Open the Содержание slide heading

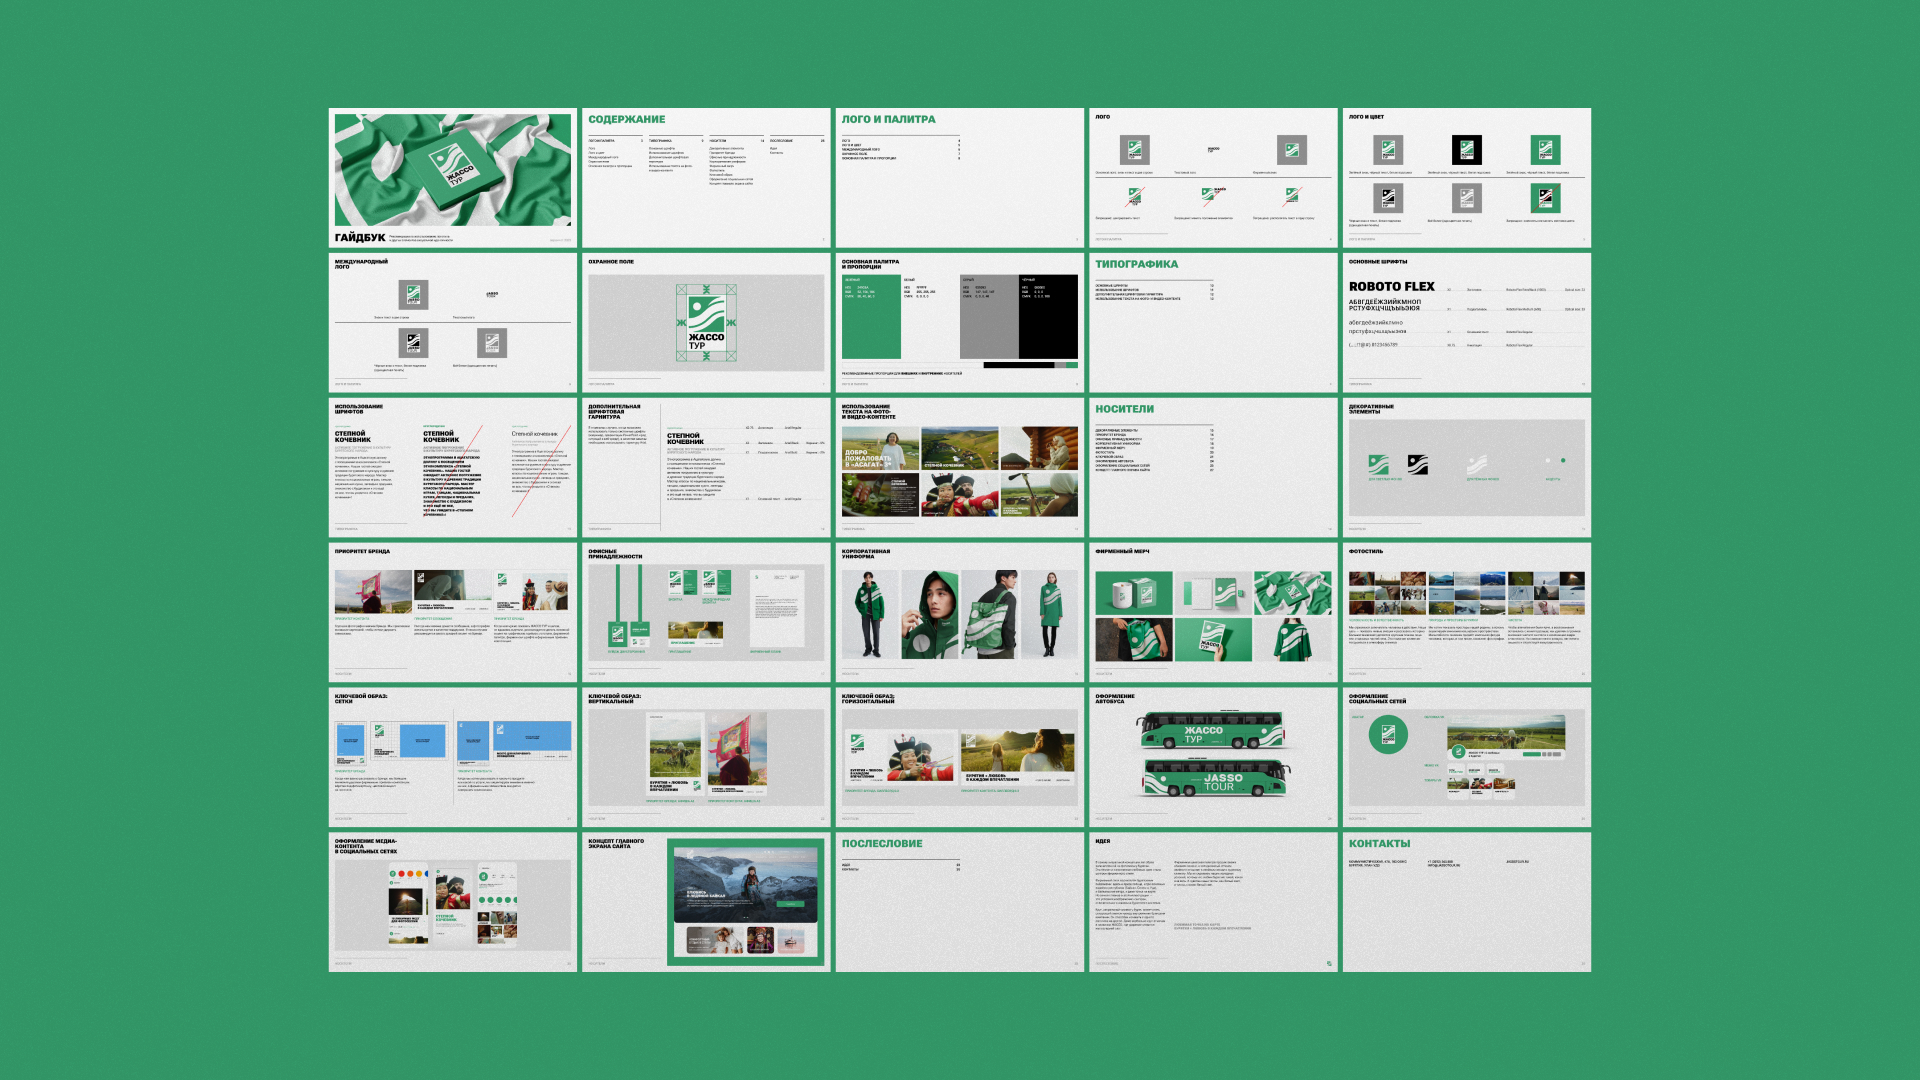tap(626, 119)
